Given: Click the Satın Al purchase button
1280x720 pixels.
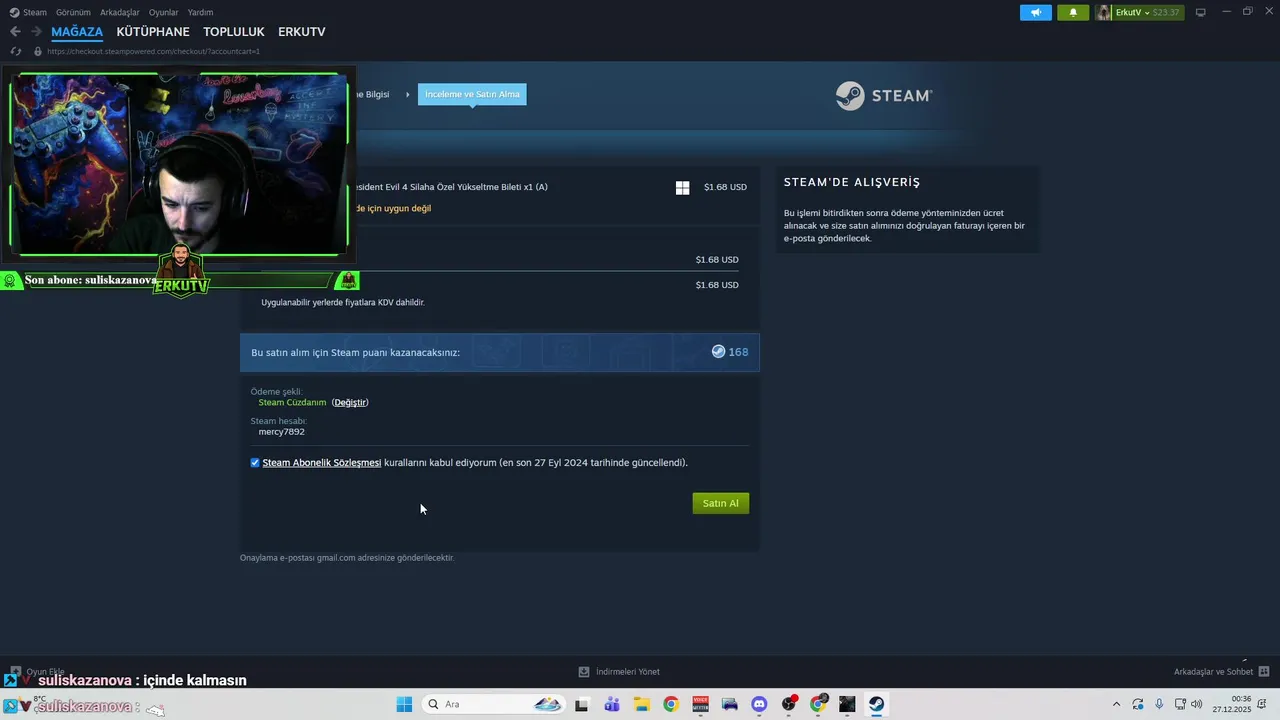Looking at the screenshot, I should 720,503.
